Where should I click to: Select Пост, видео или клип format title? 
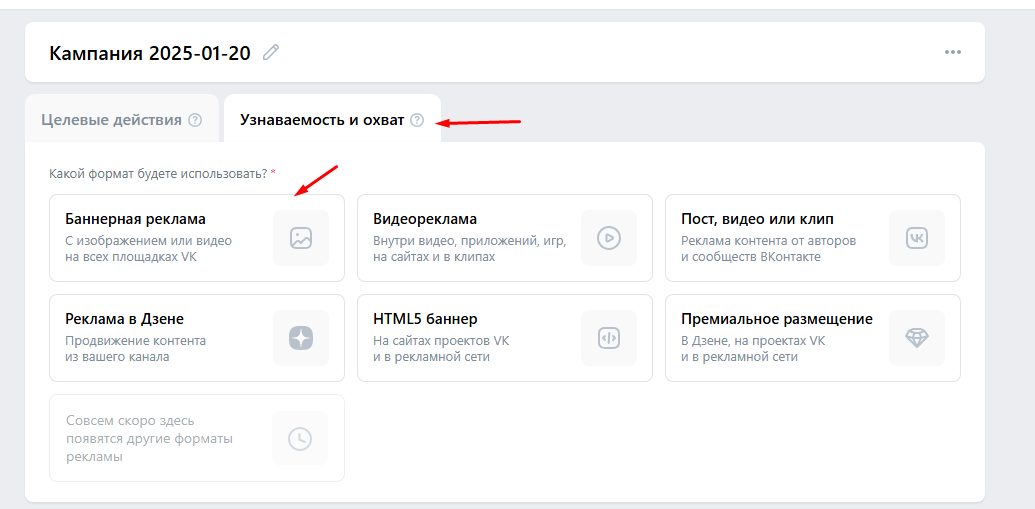(757, 219)
